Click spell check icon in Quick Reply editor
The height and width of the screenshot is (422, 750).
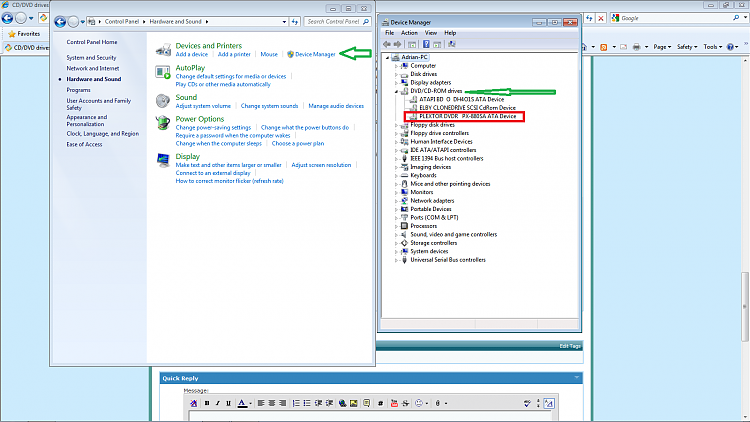point(527,403)
